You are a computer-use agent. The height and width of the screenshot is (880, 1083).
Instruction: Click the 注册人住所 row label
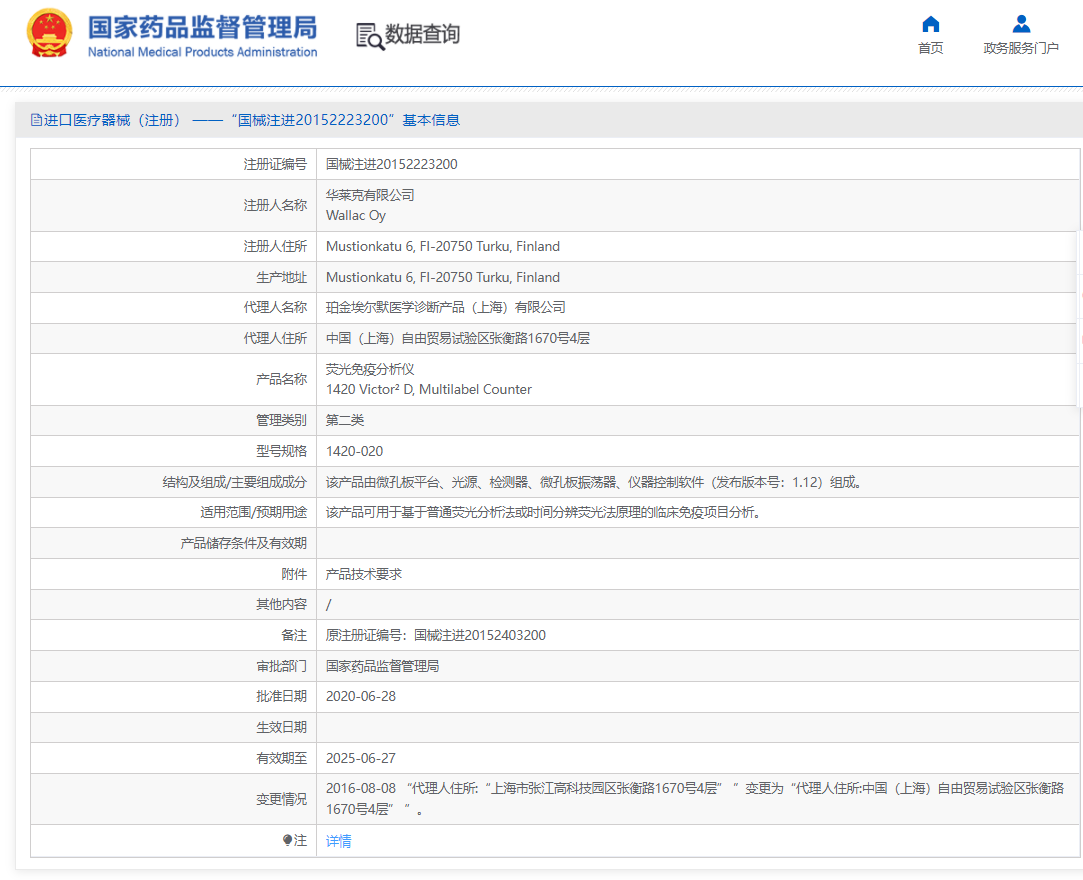tap(275, 247)
